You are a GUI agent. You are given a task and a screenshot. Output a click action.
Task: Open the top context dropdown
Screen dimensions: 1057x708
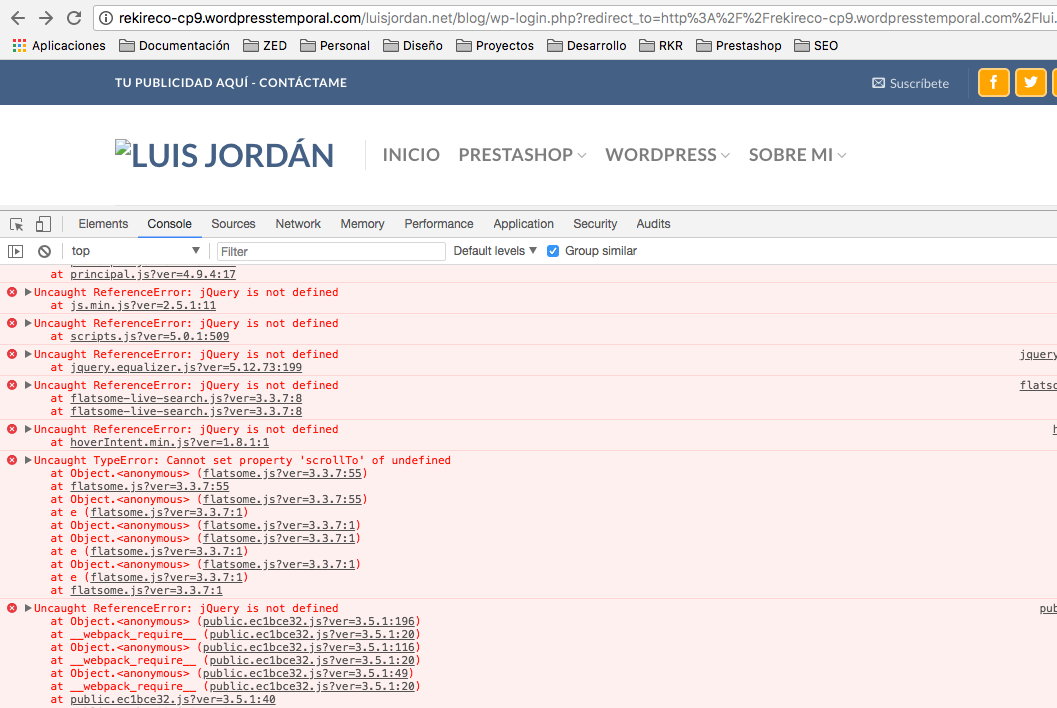135,251
